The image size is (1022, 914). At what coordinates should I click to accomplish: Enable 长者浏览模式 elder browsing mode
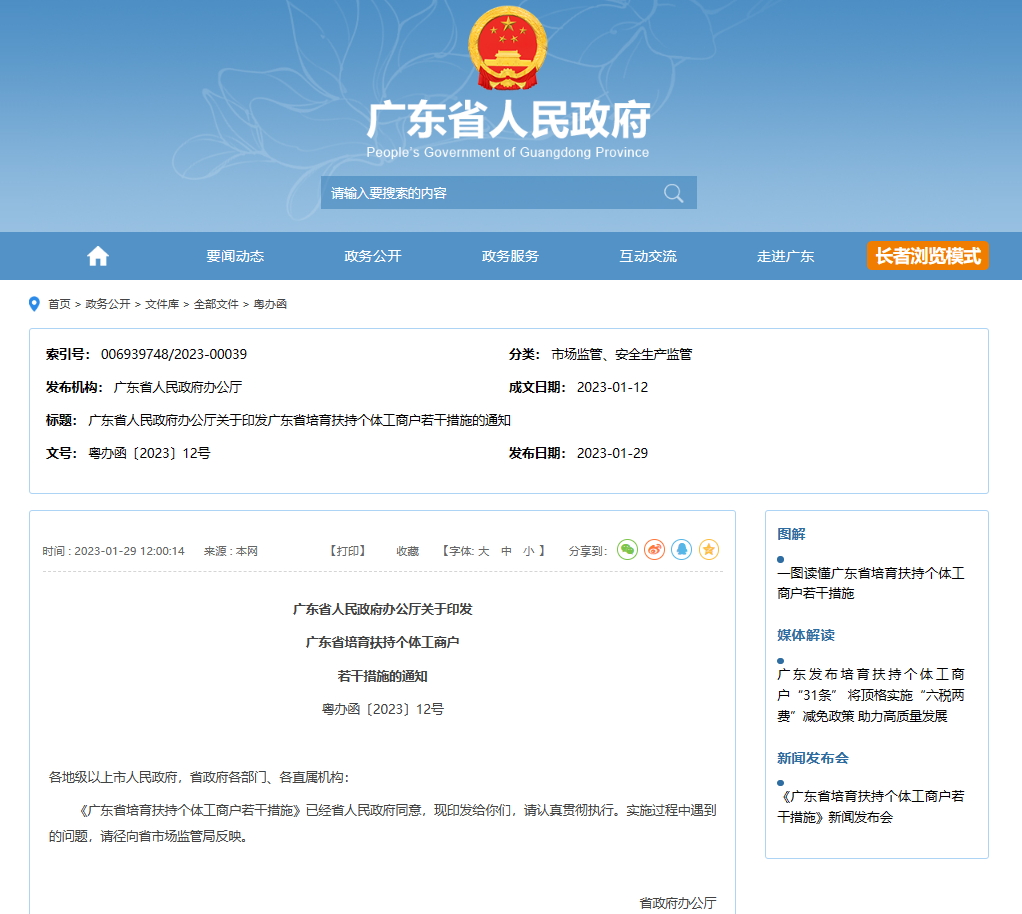tap(927, 255)
